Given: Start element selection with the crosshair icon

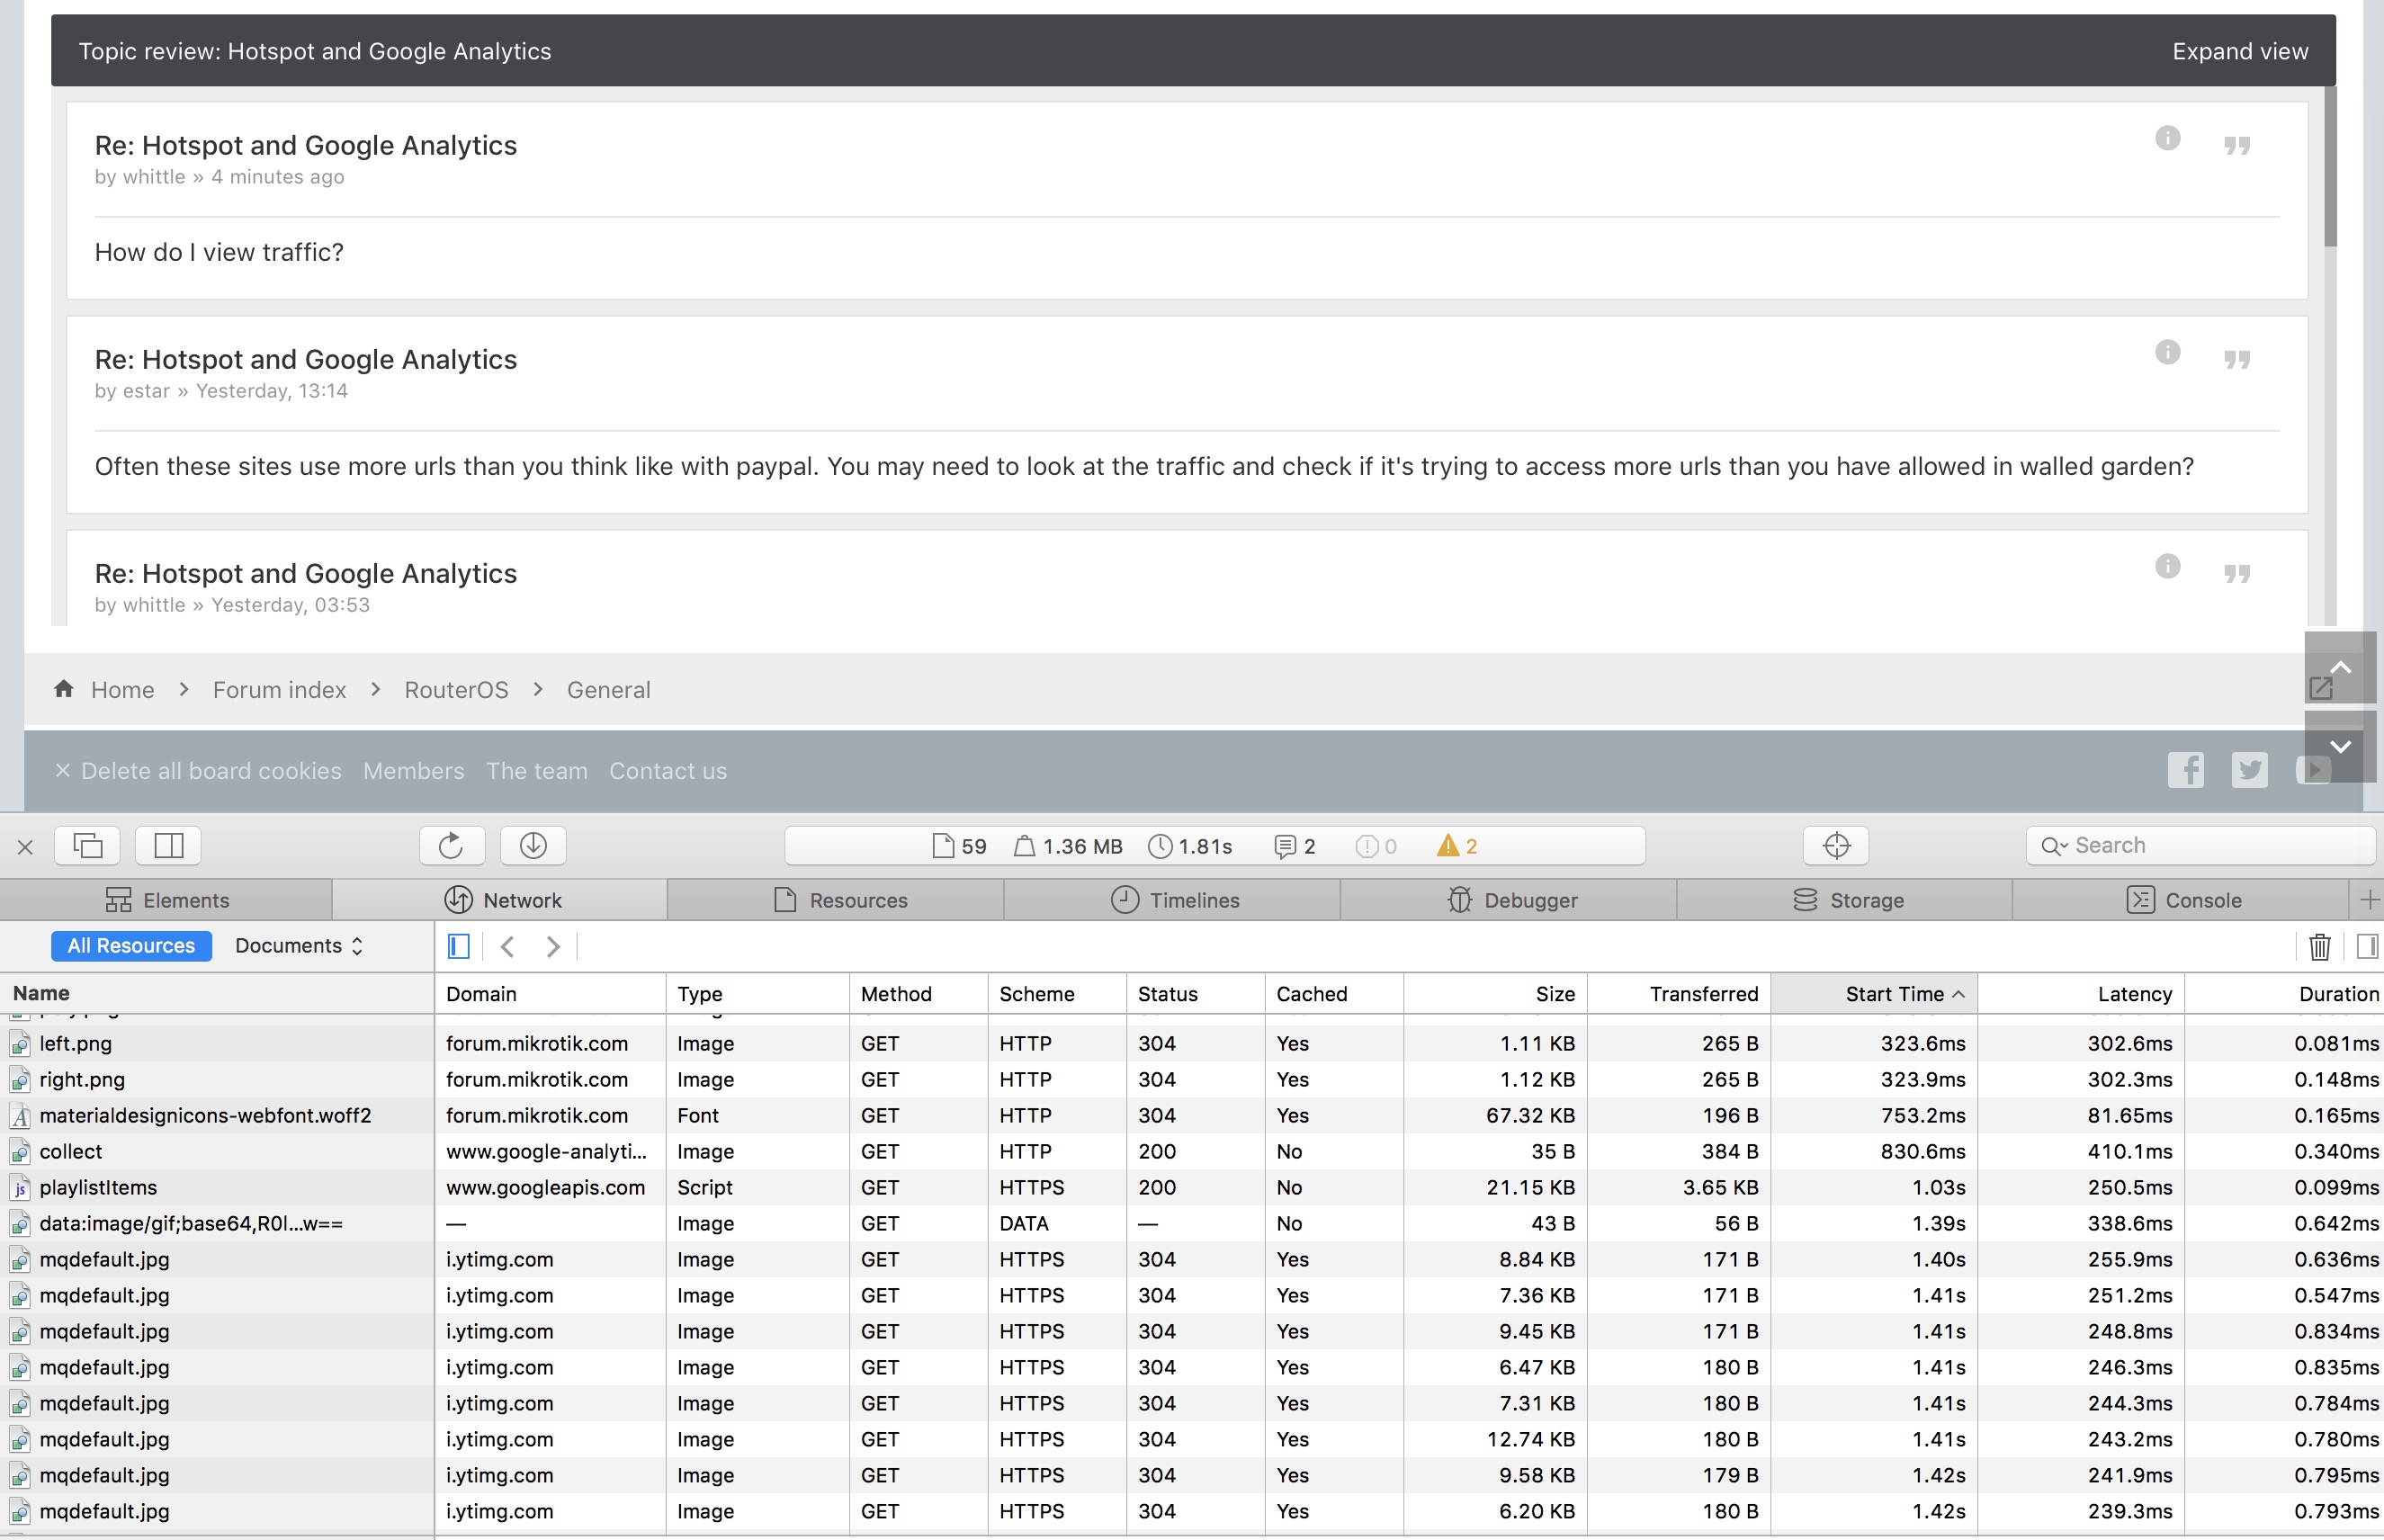Looking at the screenshot, I should tap(1835, 845).
